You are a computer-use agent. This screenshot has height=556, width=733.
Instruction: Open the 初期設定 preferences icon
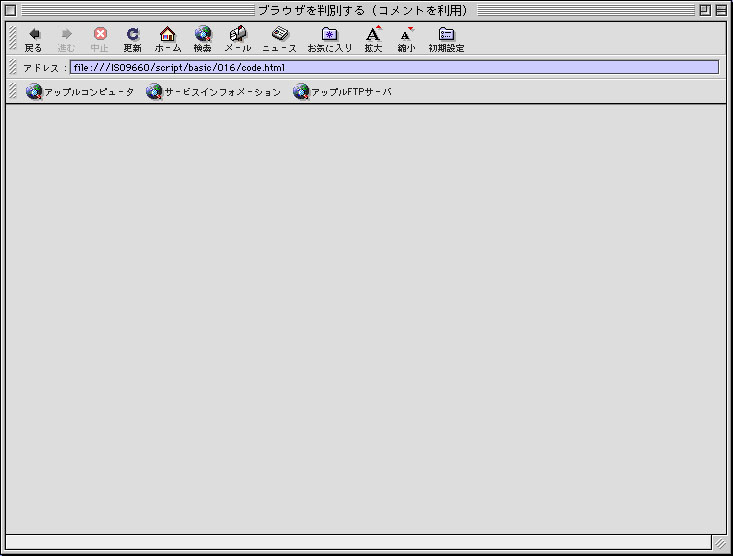[446, 39]
